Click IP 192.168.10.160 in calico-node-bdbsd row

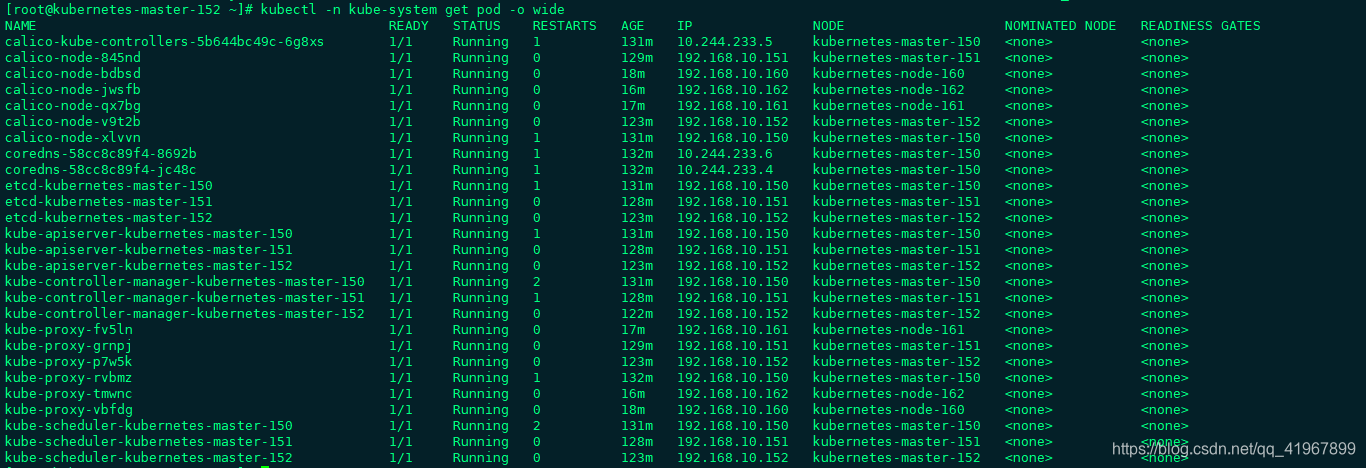click(x=733, y=73)
